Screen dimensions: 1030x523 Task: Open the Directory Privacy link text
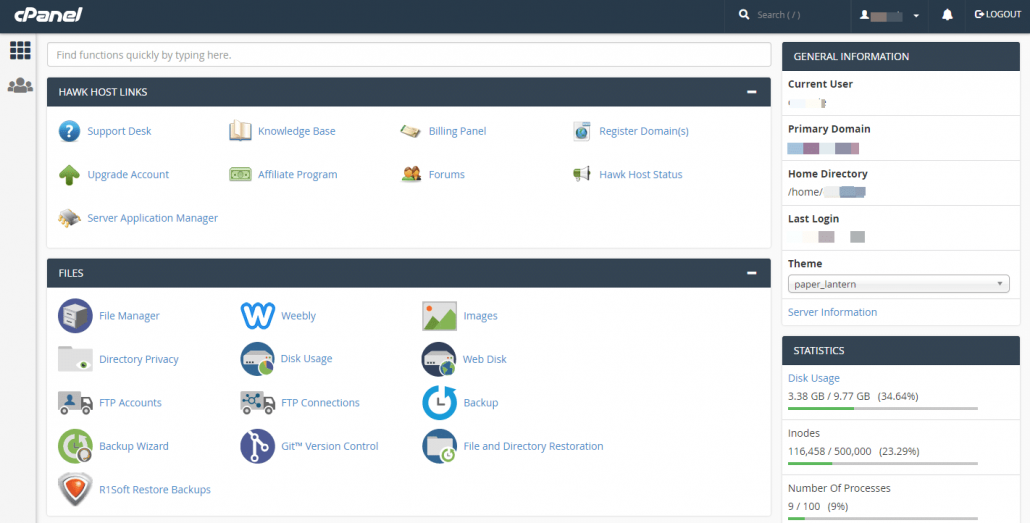coord(139,359)
